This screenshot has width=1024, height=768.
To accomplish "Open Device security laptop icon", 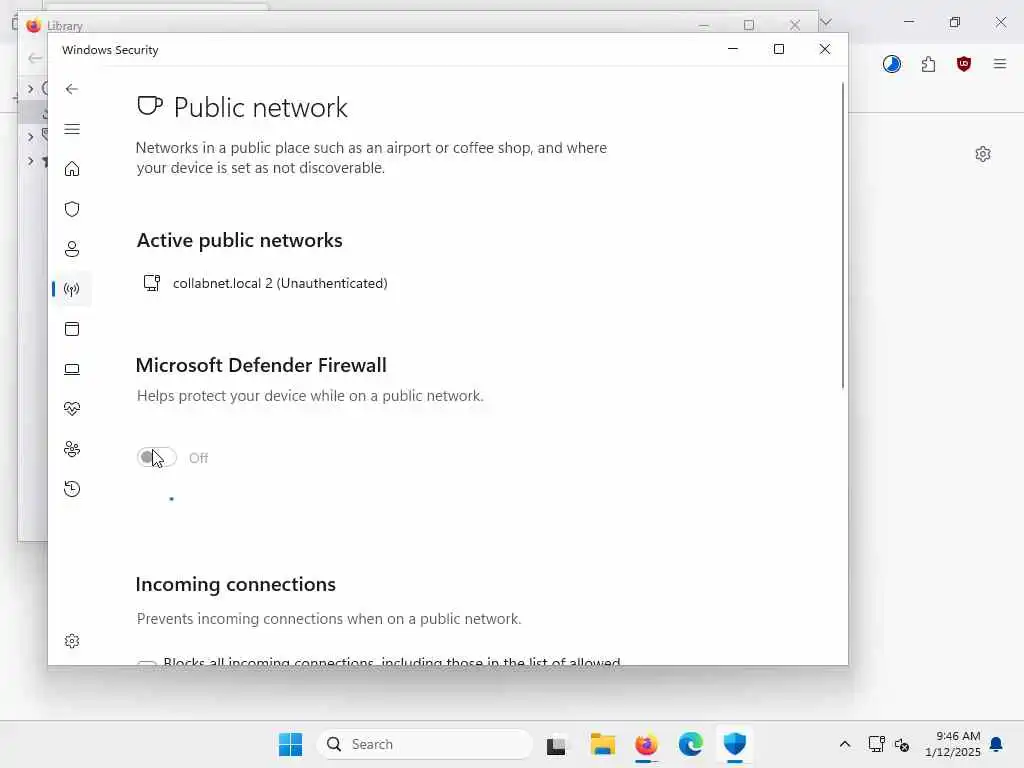I will point(72,369).
